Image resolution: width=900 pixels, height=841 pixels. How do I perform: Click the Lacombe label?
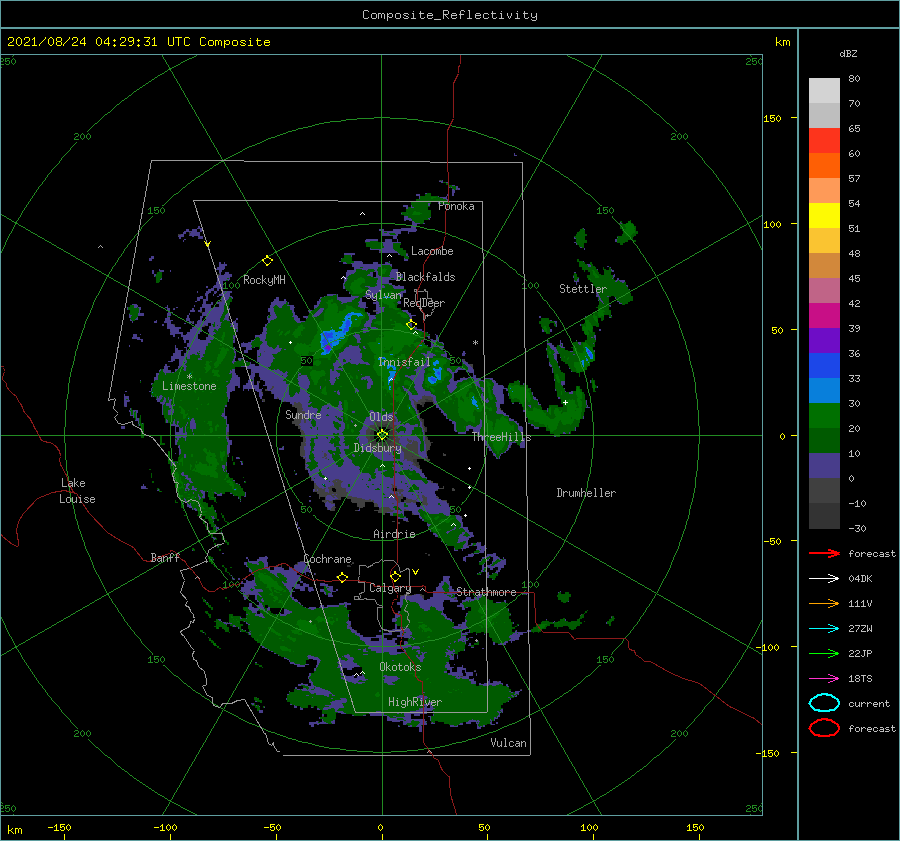point(432,251)
